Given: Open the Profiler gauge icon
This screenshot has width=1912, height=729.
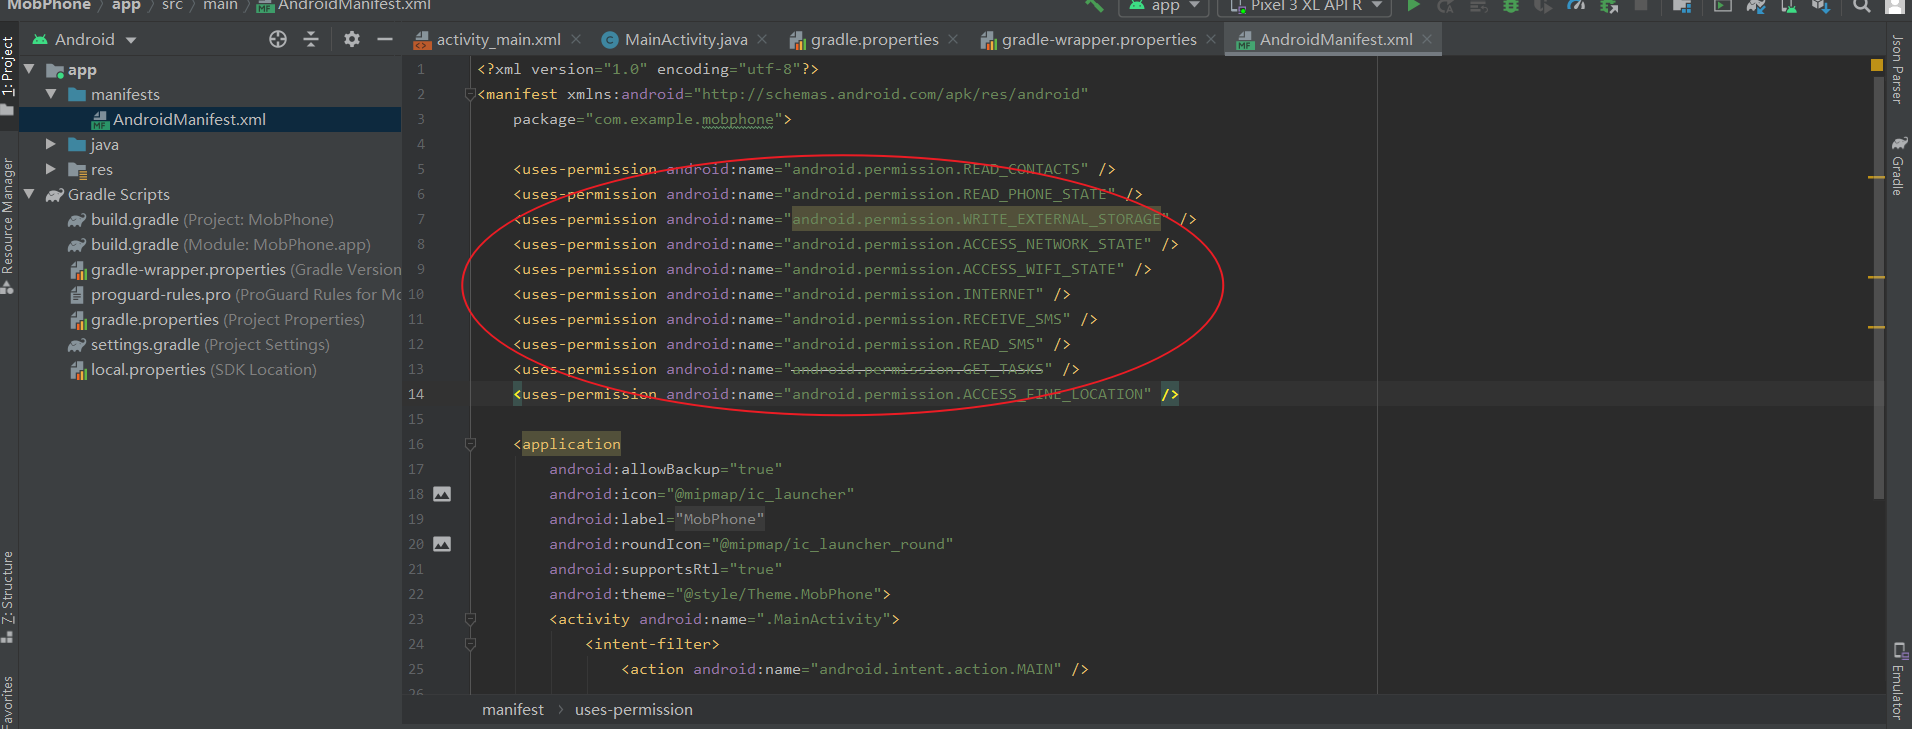Looking at the screenshot, I should (x=1576, y=5).
